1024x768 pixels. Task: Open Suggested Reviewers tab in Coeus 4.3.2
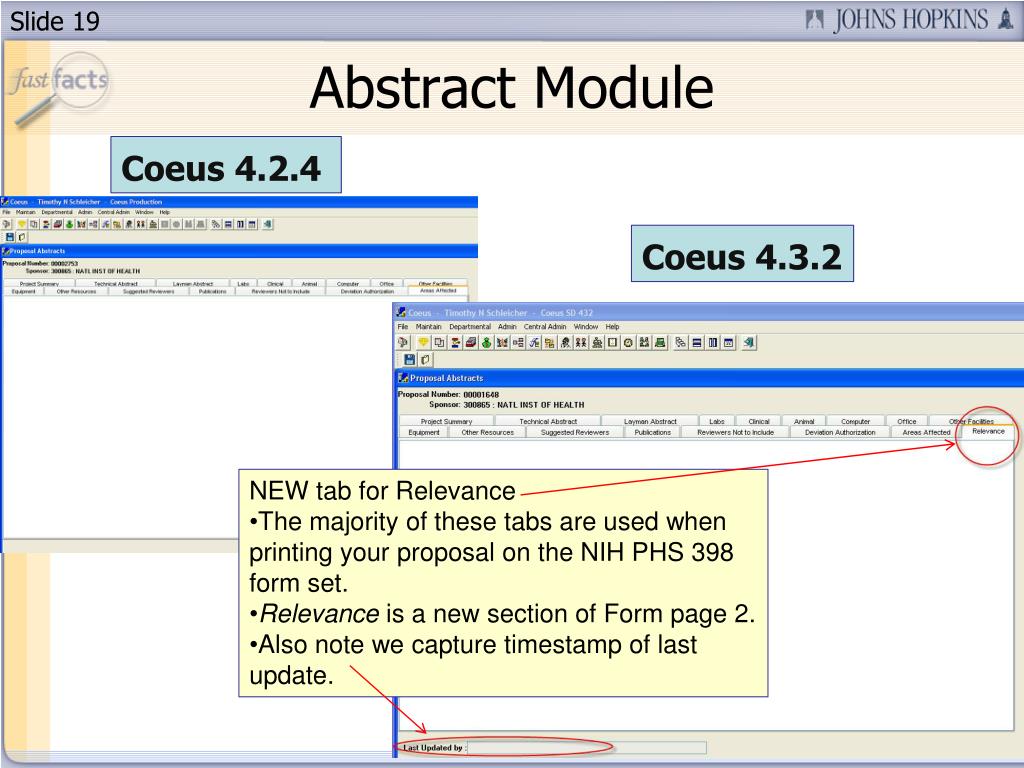(x=575, y=432)
